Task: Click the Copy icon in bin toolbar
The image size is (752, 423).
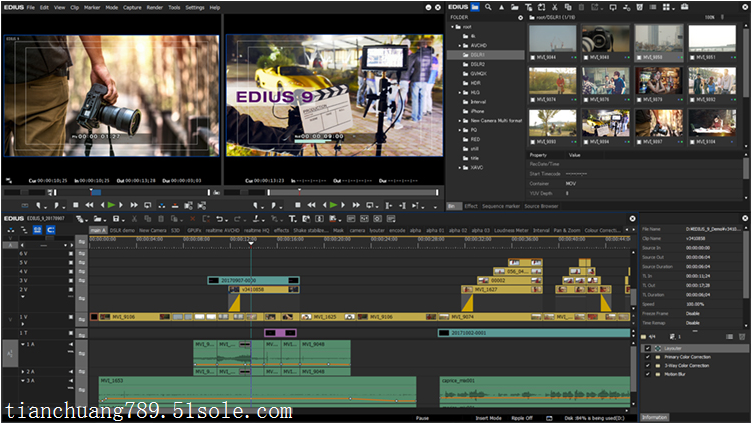Action: (x=568, y=7)
